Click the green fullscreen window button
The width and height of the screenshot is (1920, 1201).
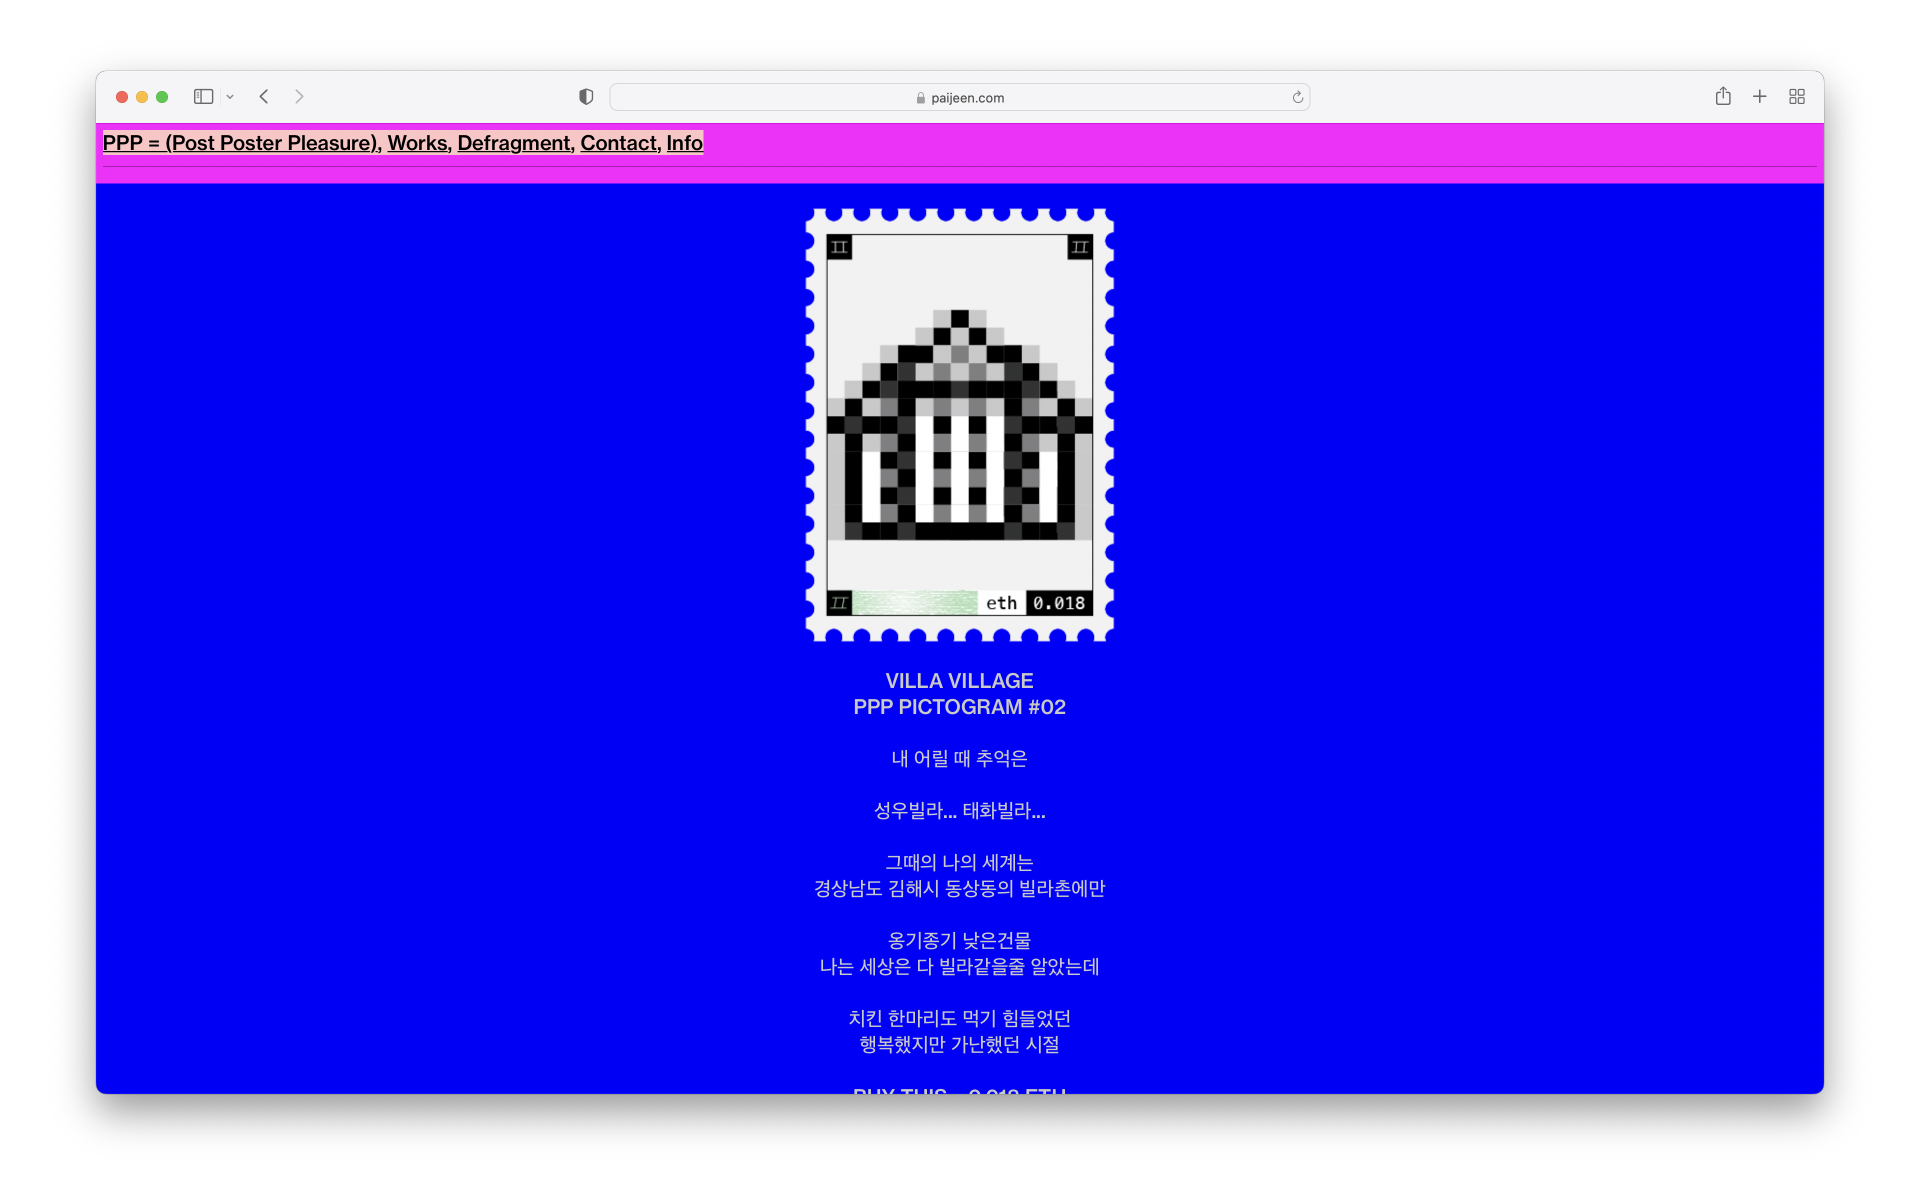[x=162, y=97]
